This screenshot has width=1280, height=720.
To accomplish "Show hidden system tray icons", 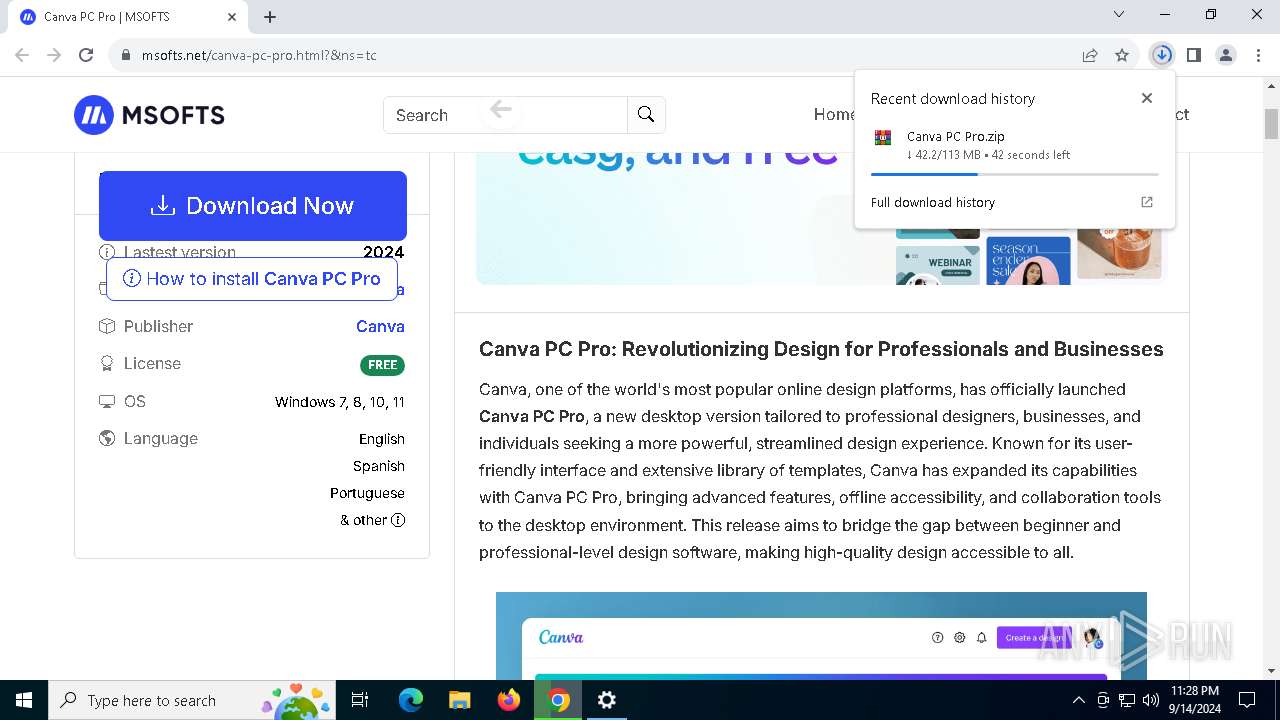I will coord(1078,700).
